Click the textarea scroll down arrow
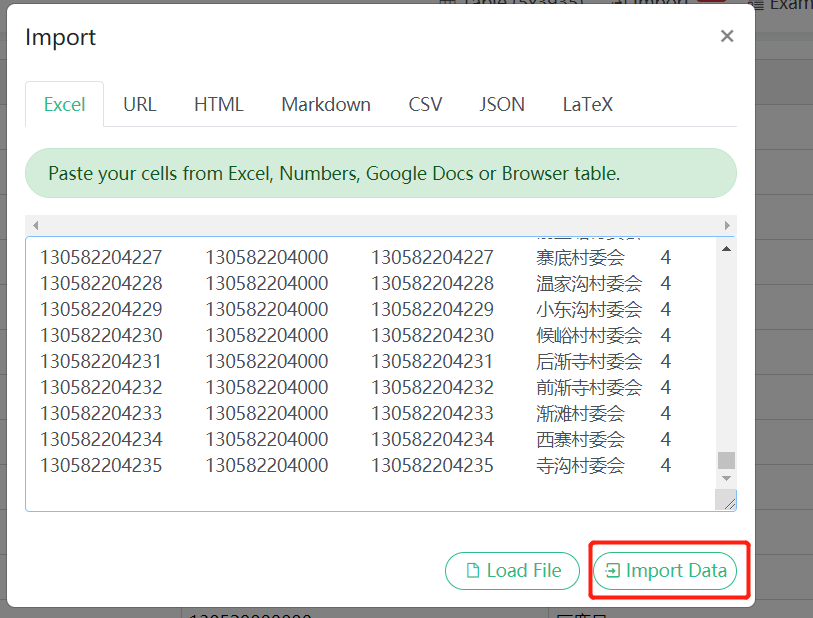 726,479
